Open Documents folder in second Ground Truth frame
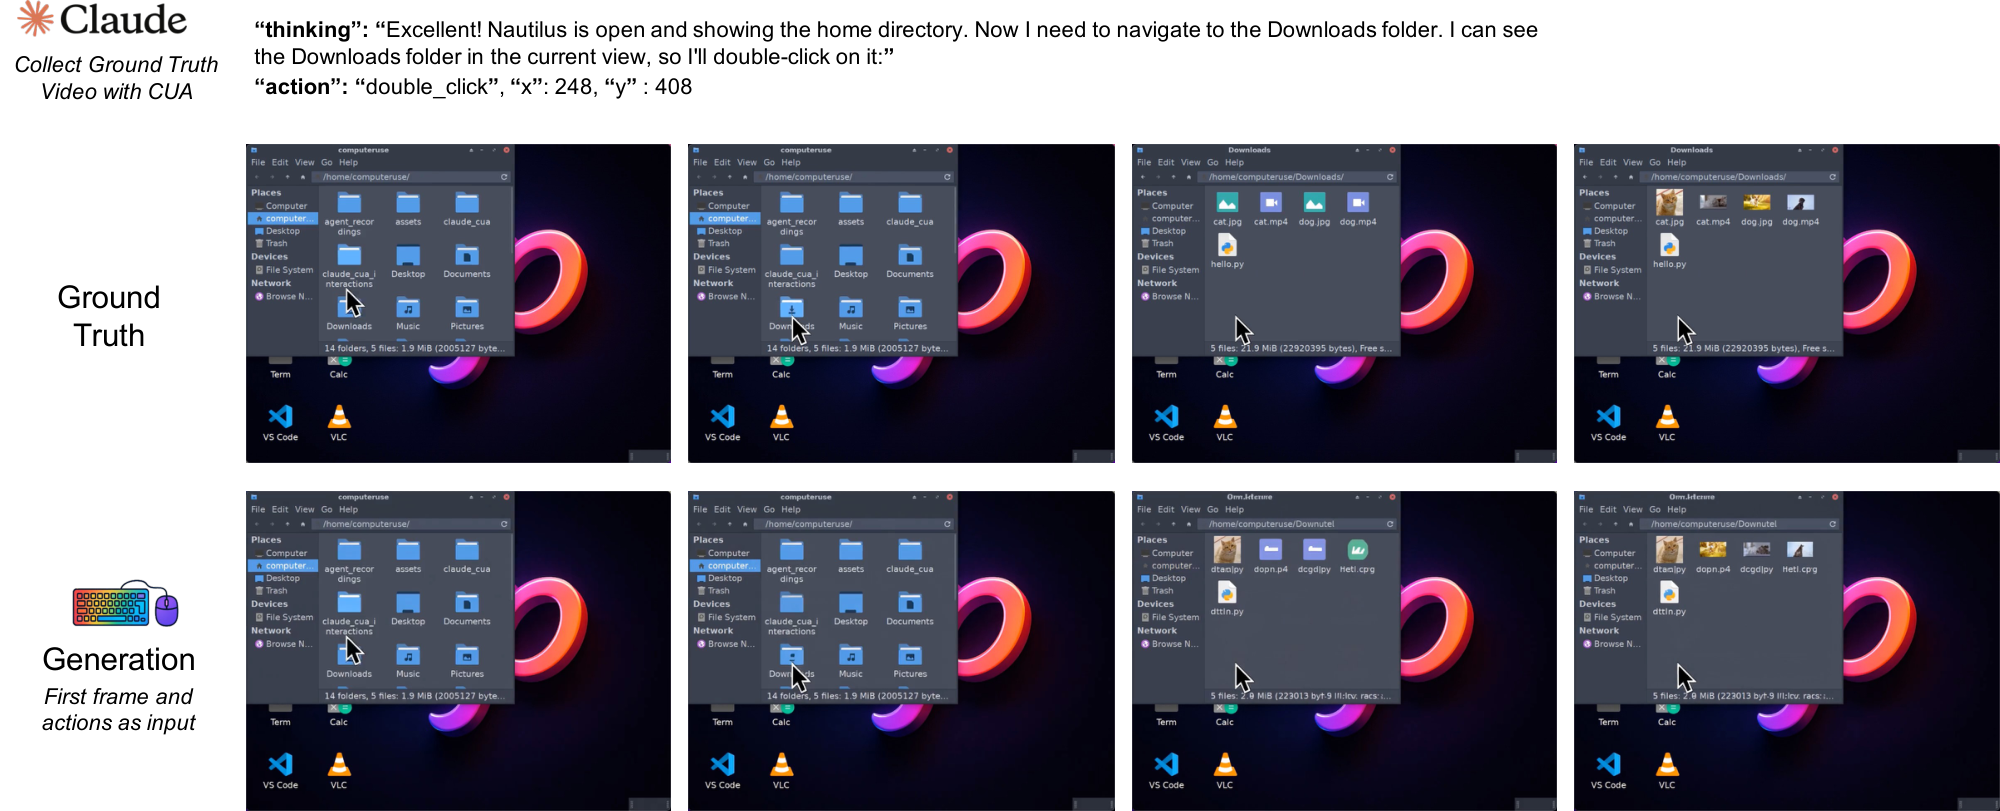Screen dimensions: 2000x811 (909, 257)
